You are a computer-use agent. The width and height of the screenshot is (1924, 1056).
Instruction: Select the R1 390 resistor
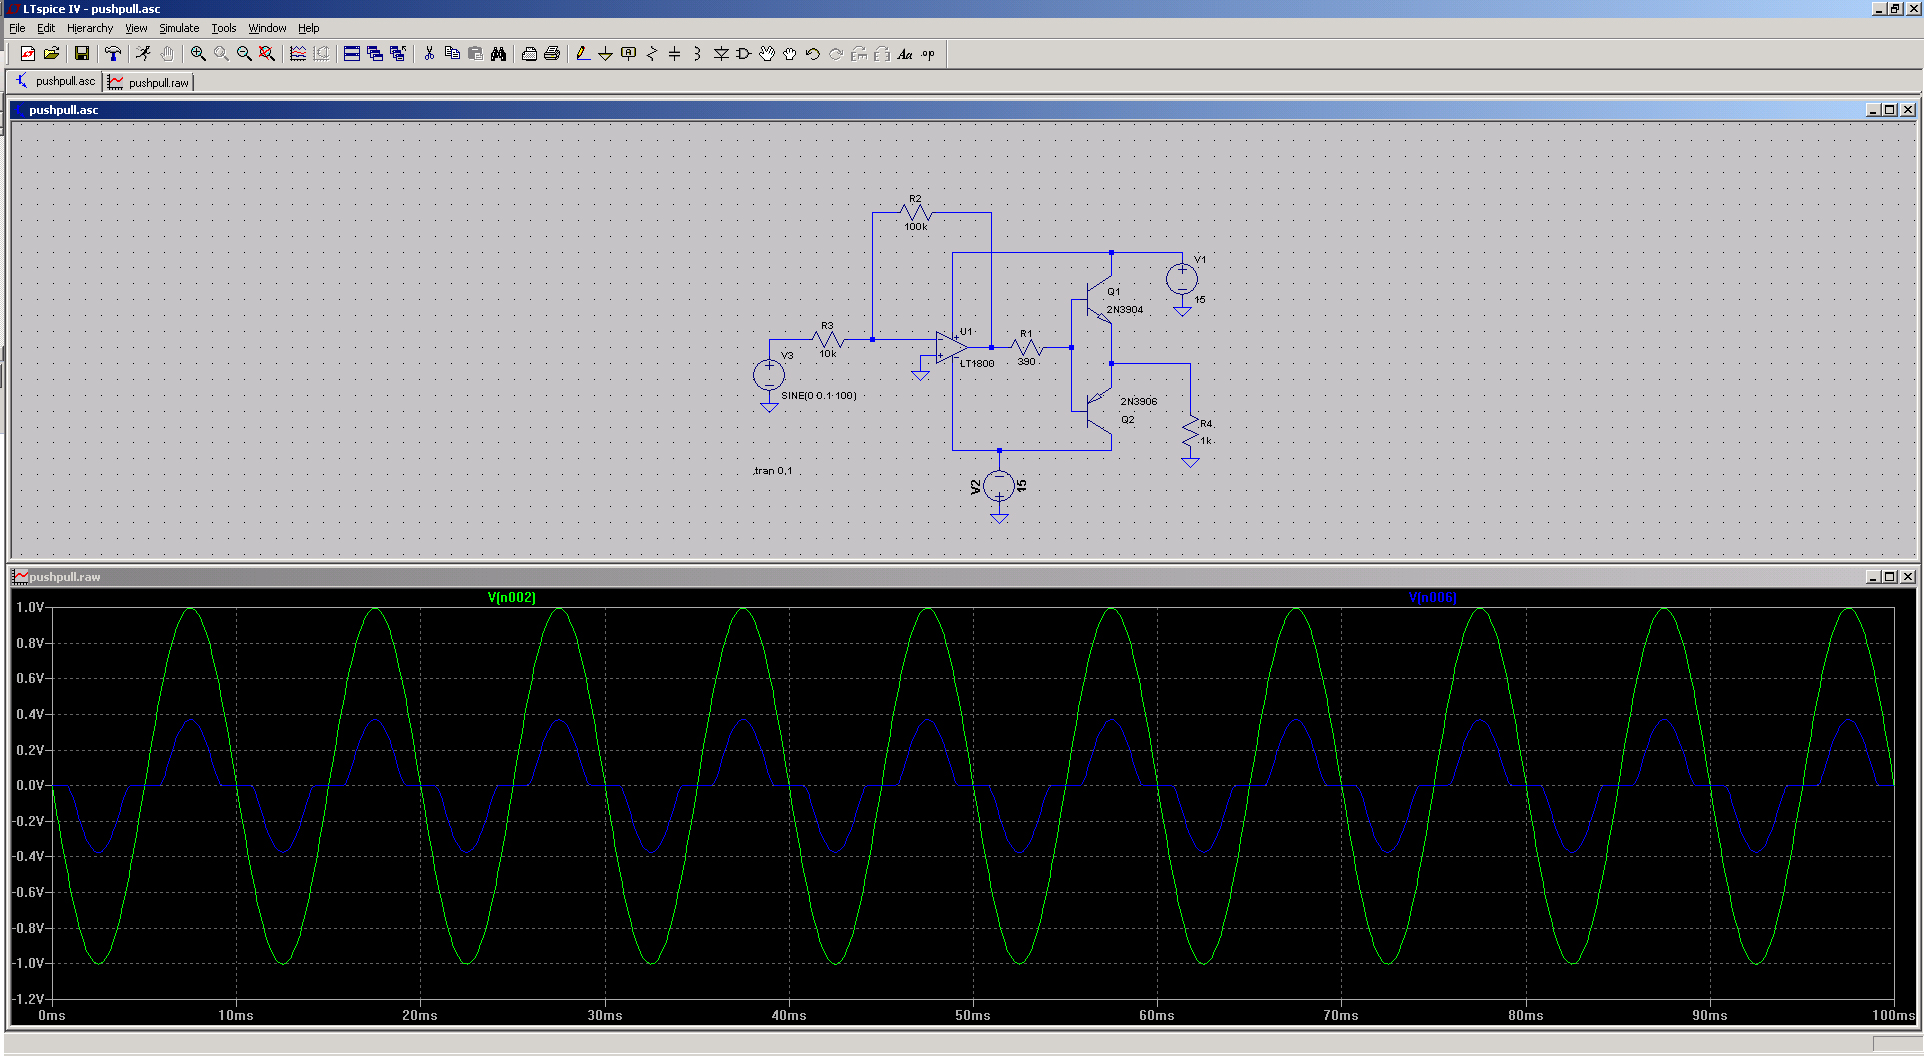tap(1027, 347)
